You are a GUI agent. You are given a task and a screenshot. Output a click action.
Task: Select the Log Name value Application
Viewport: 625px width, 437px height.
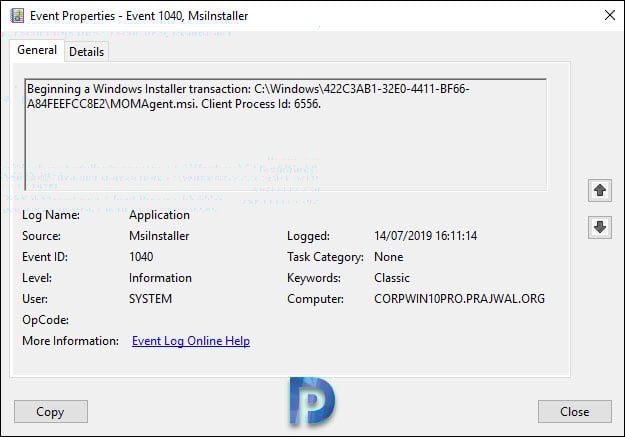point(159,215)
